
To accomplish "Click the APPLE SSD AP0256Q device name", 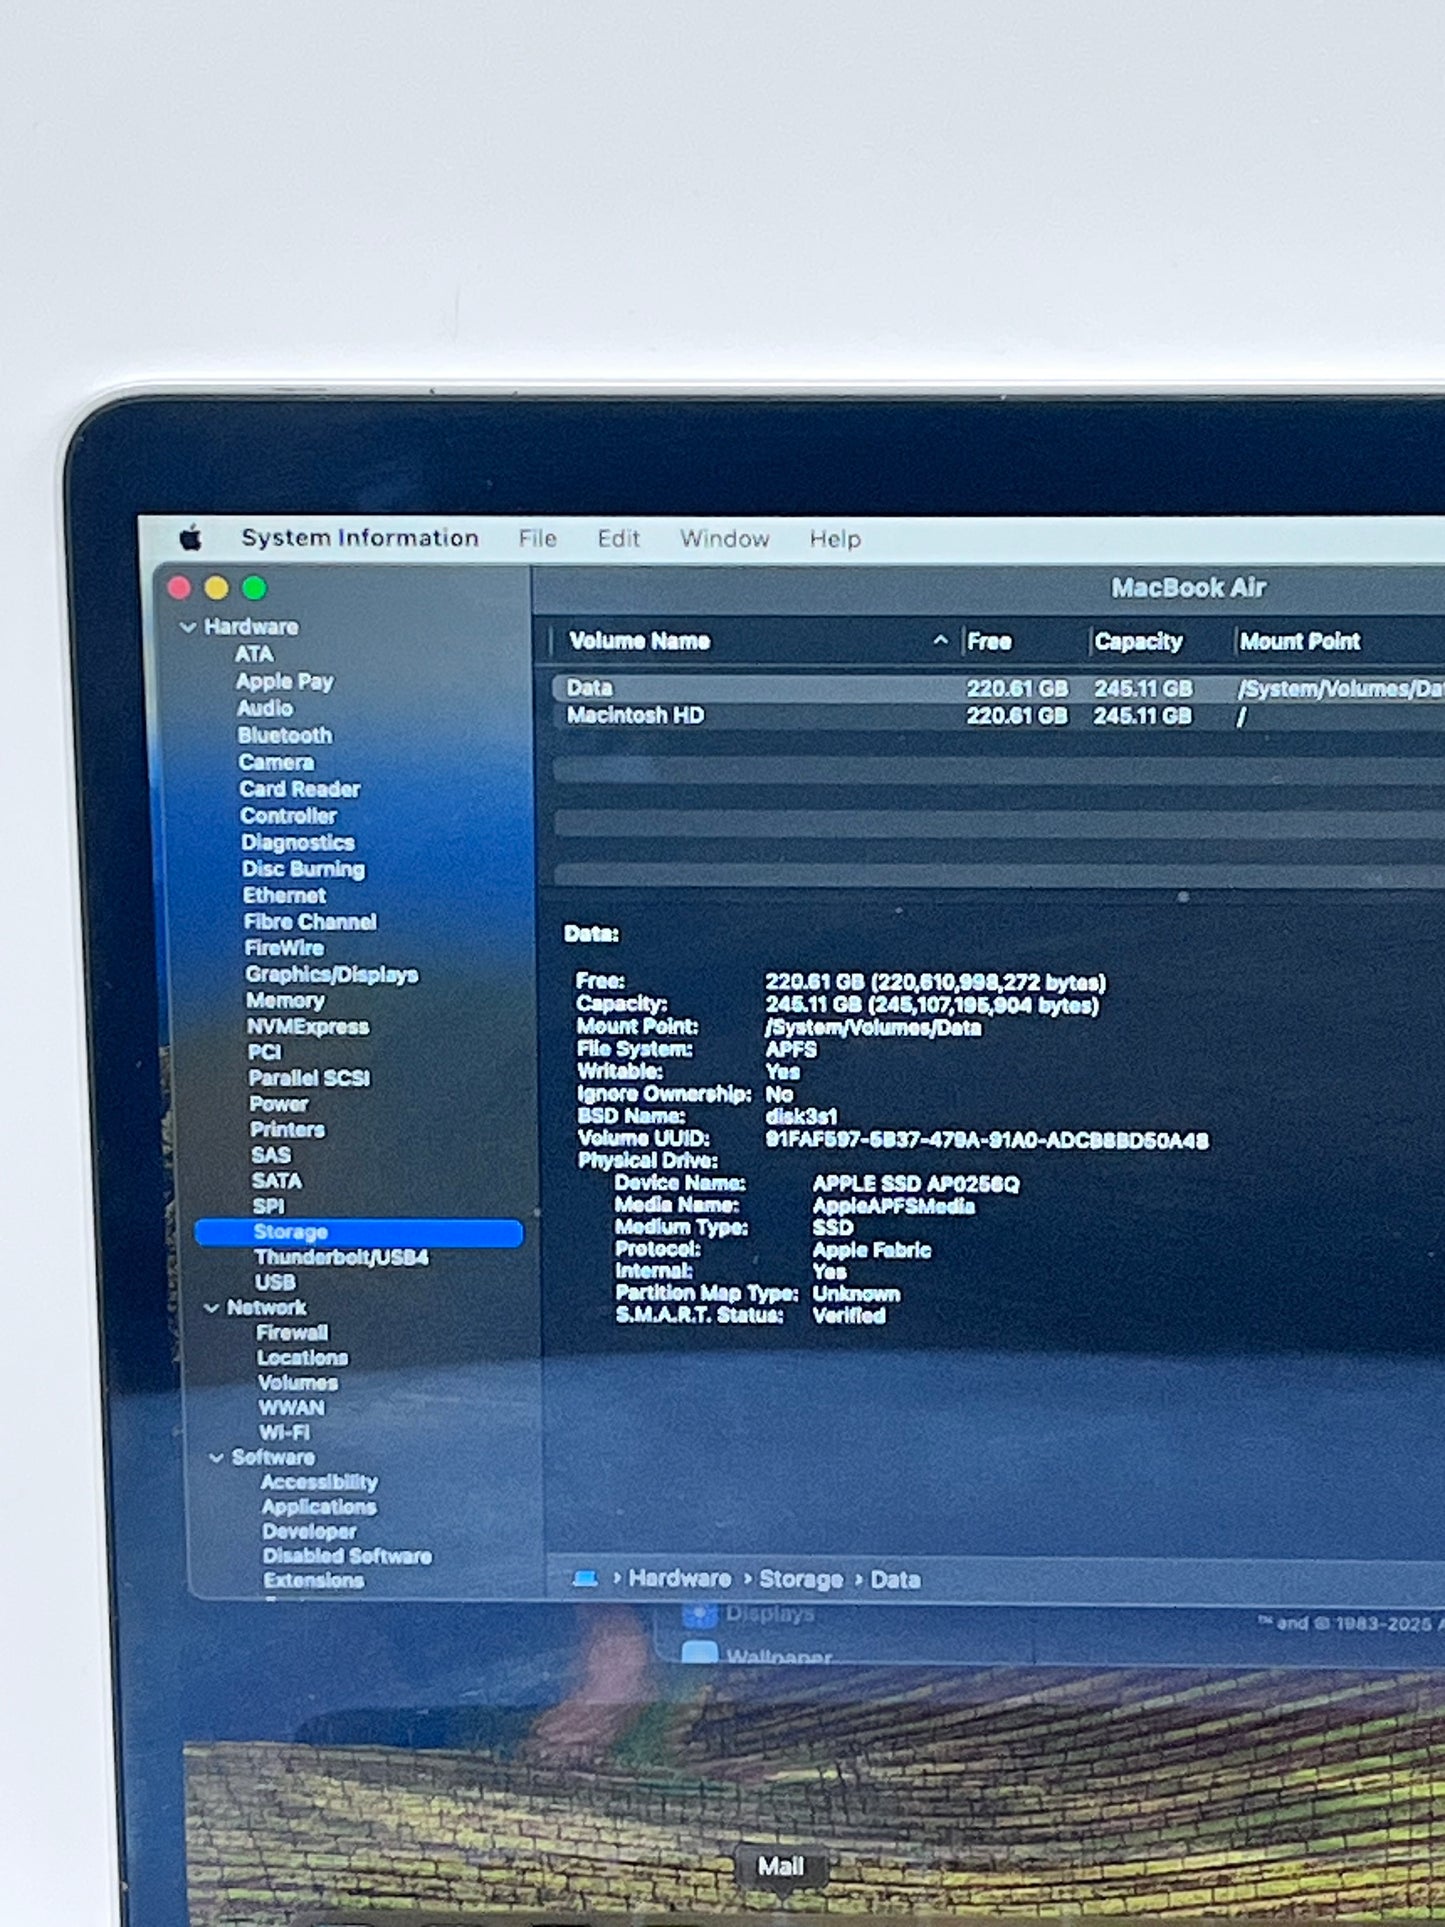I will (x=916, y=1185).
